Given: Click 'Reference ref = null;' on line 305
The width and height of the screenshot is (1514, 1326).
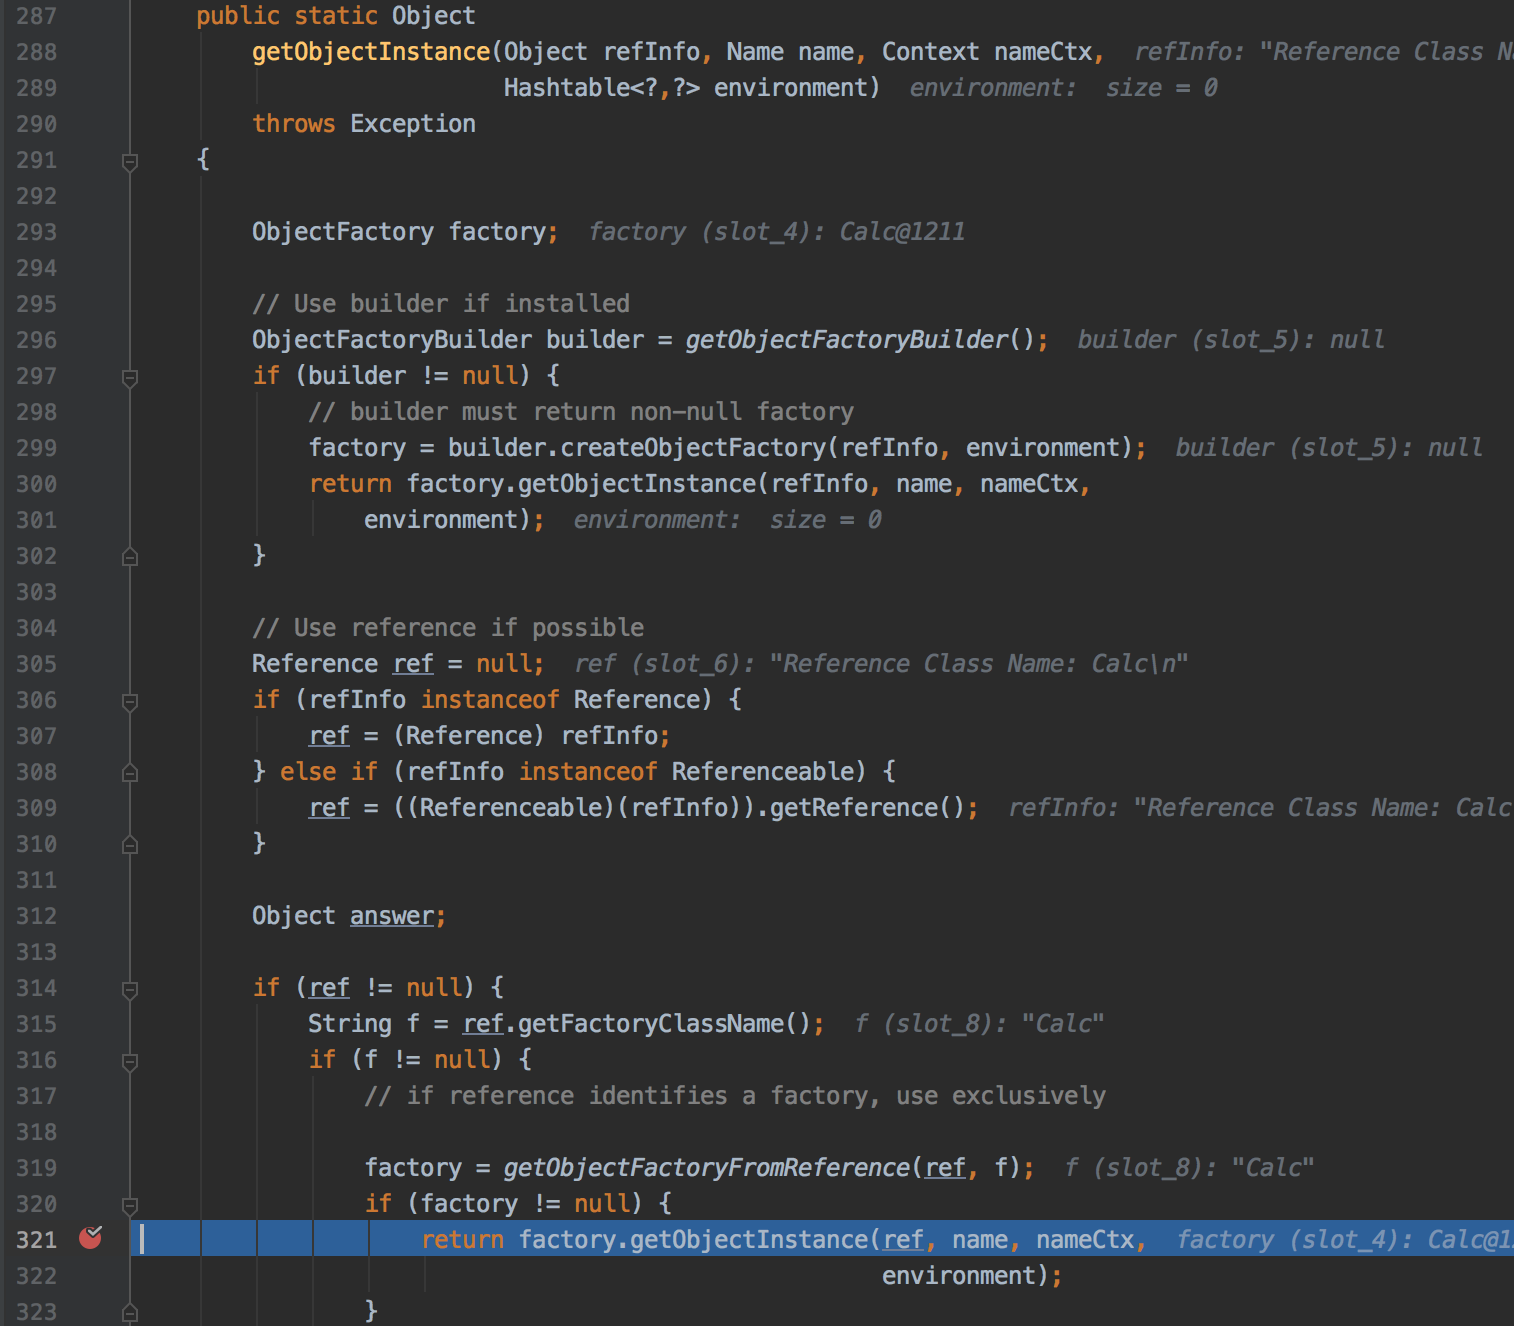Looking at the screenshot, I should click(x=398, y=664).
